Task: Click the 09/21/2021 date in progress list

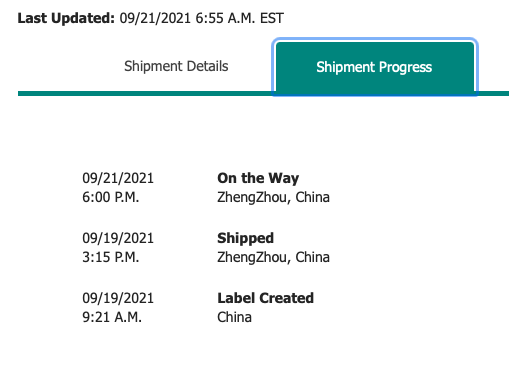Action: click(x=118, y=178)
